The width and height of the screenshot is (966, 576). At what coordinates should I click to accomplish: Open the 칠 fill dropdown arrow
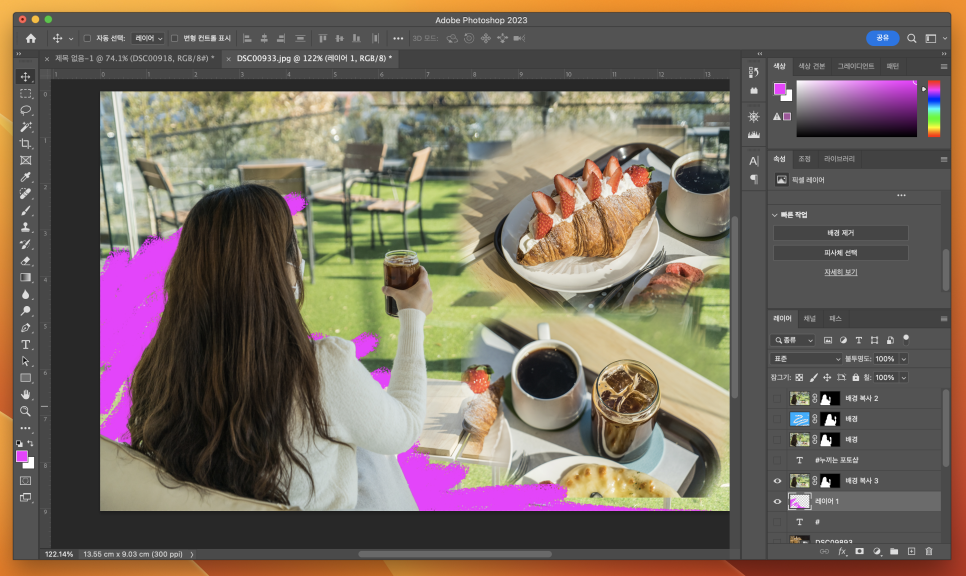pyautogui.click(x=904, y=378)
